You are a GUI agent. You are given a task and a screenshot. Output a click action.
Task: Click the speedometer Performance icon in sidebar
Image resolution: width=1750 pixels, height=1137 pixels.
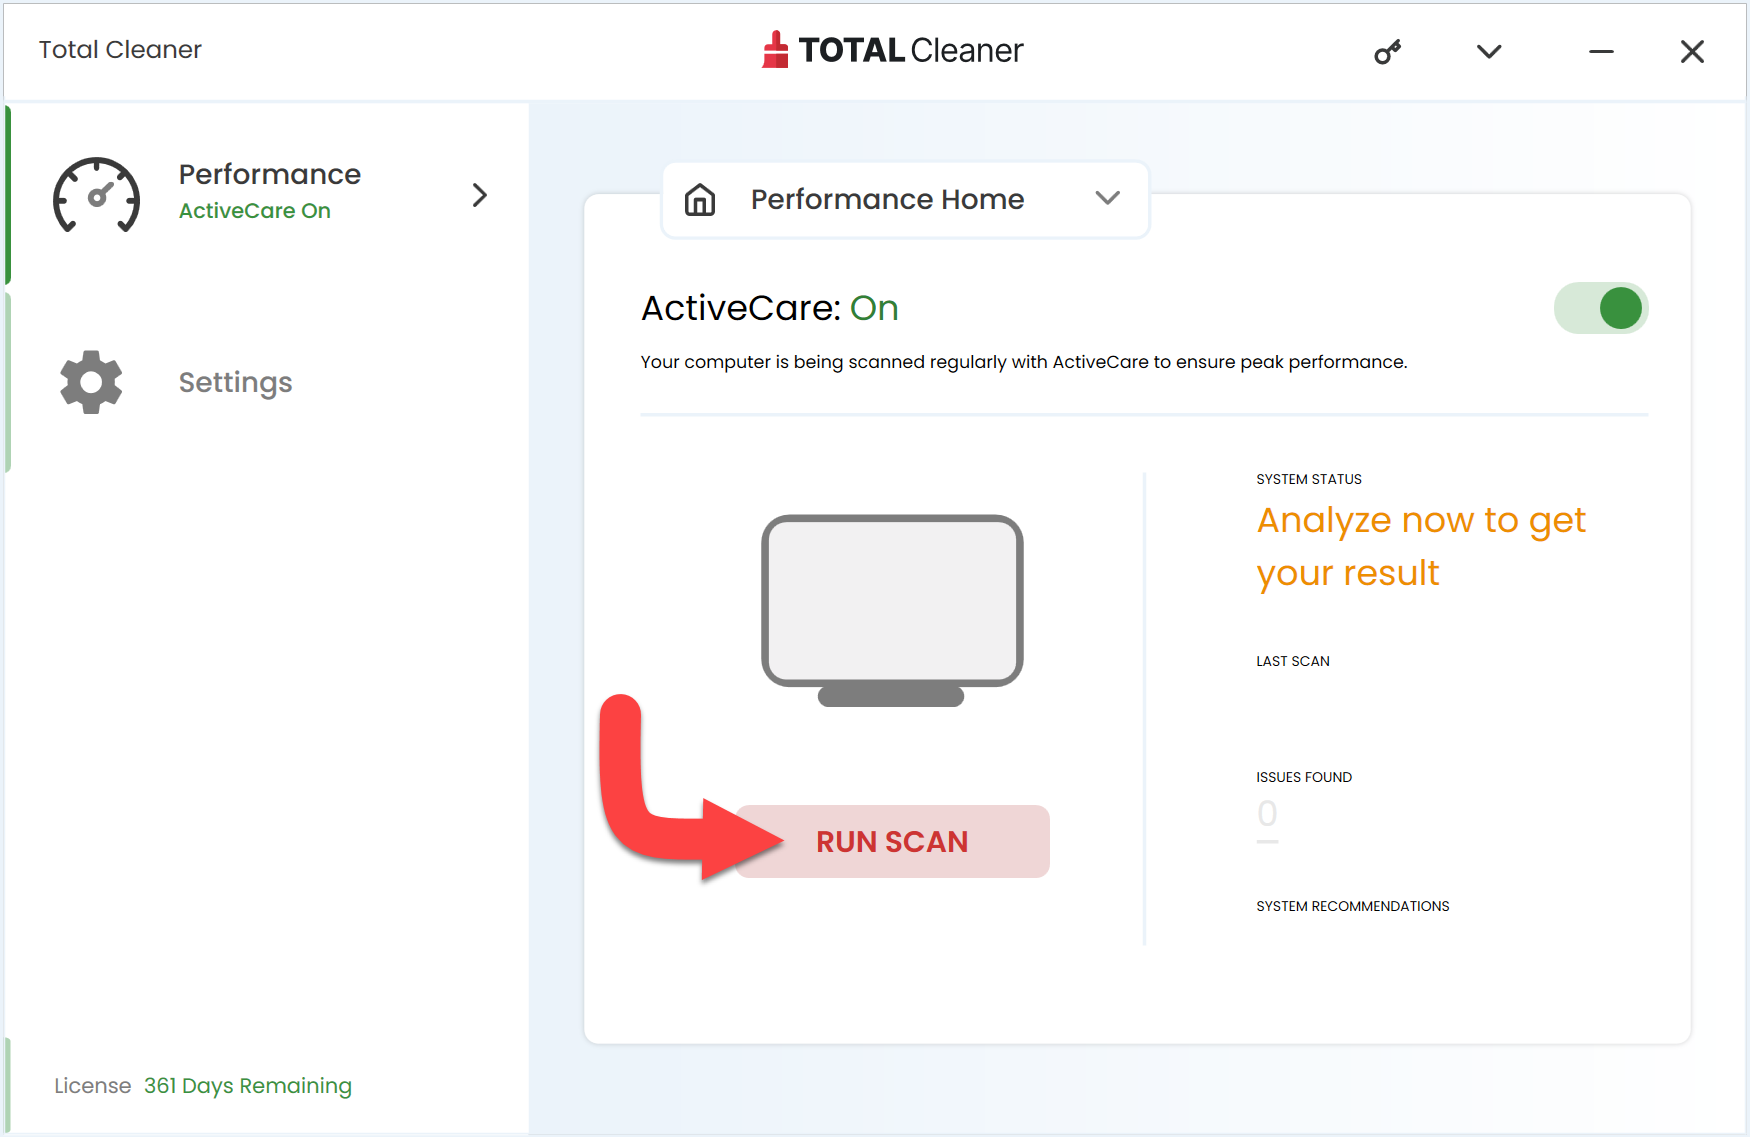click(x=96, y=195)
